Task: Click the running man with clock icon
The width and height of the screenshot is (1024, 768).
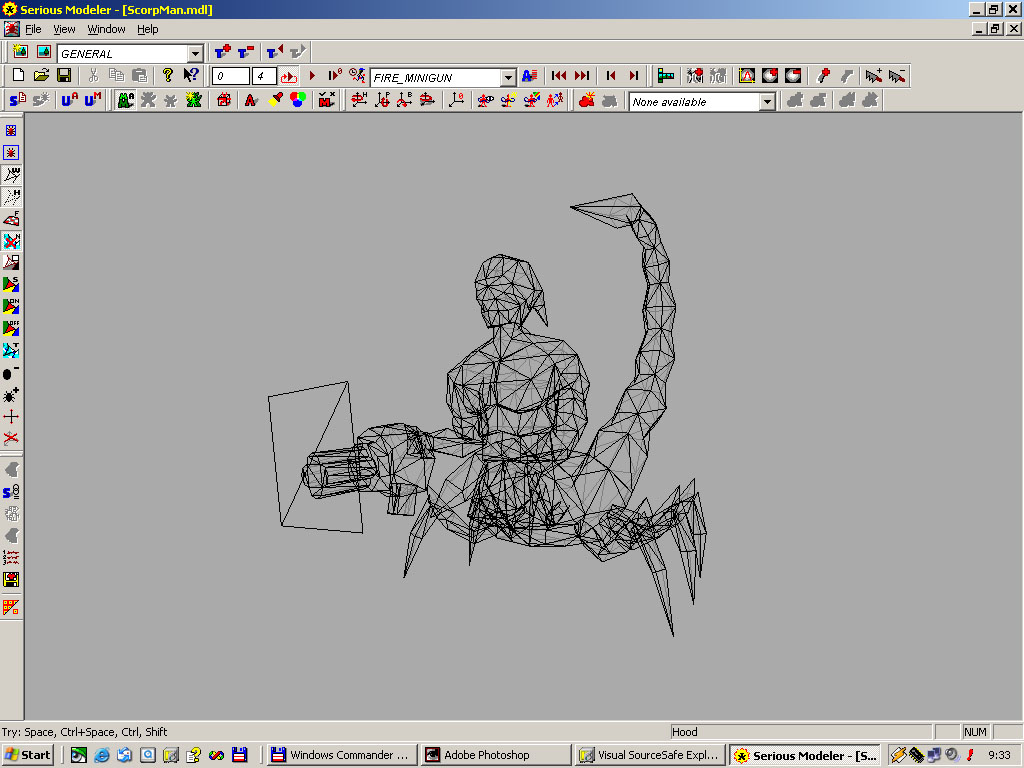Action: tap(357, 76)
